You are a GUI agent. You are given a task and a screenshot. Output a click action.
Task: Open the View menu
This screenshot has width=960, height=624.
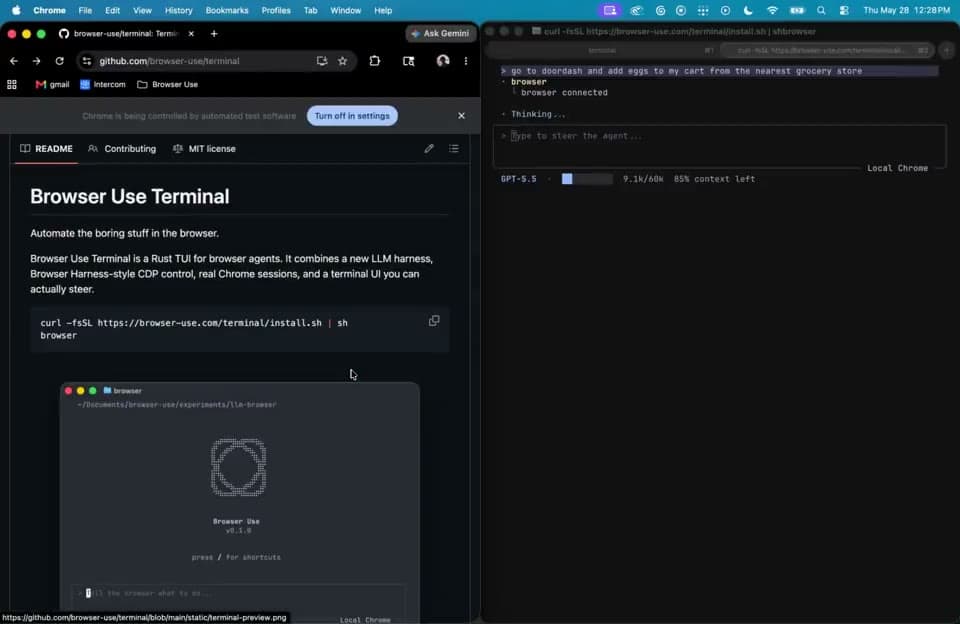coord(142,10)
